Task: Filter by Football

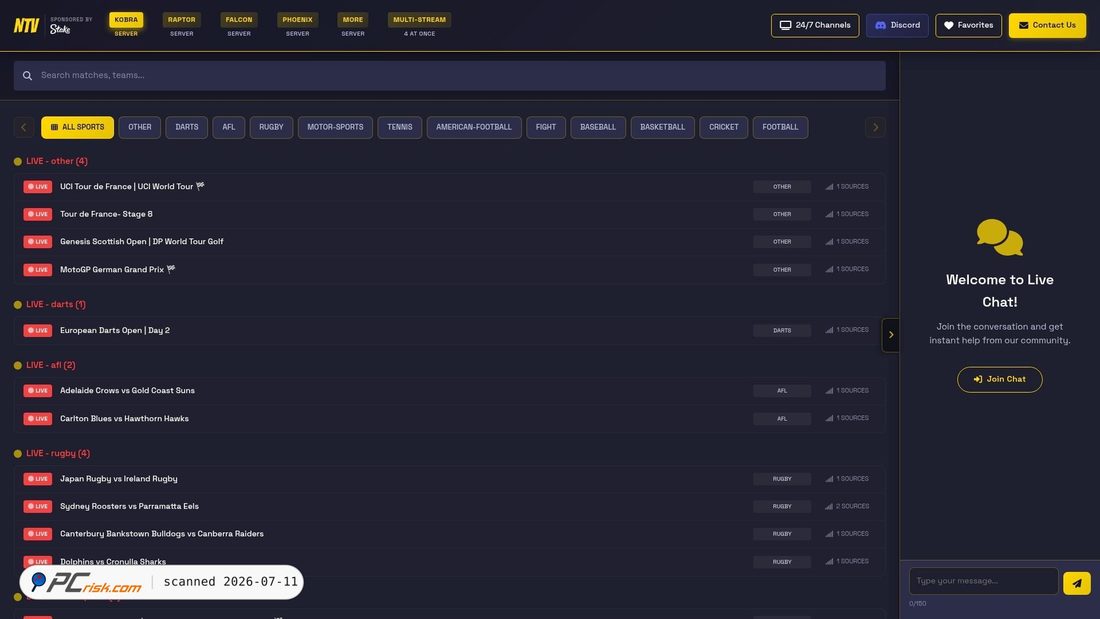Action: click(x=780, y=127)
